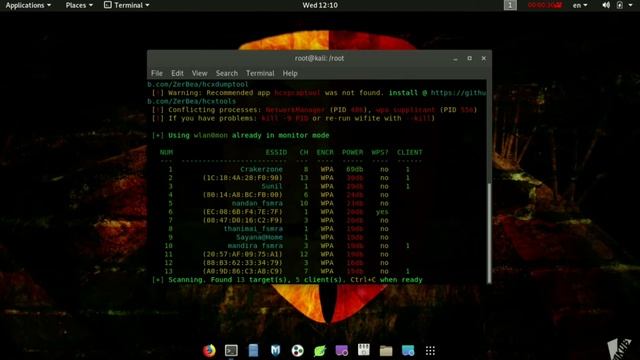
Task: Open the Terminal menu in the window menu bar
Action: tap(260, 73)
